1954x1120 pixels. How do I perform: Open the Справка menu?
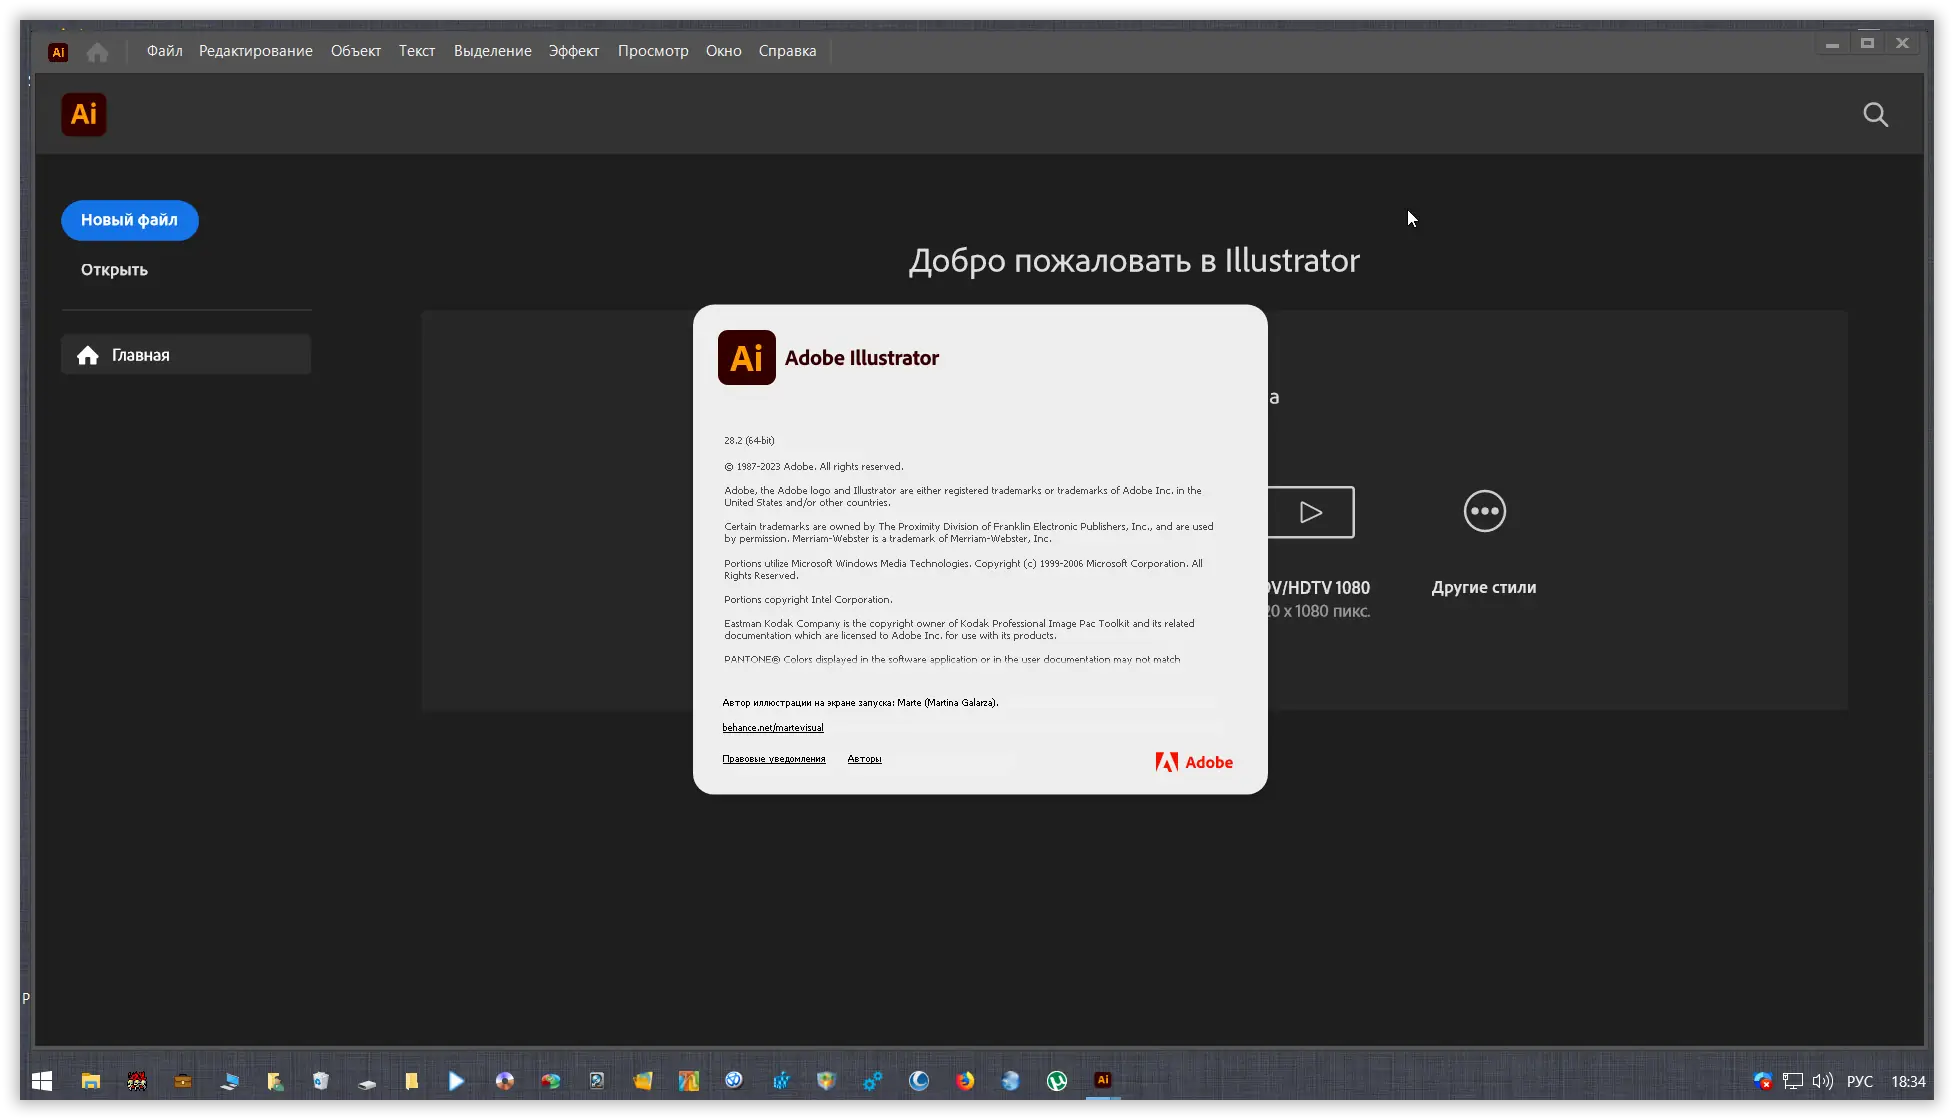tap(787, 51)
